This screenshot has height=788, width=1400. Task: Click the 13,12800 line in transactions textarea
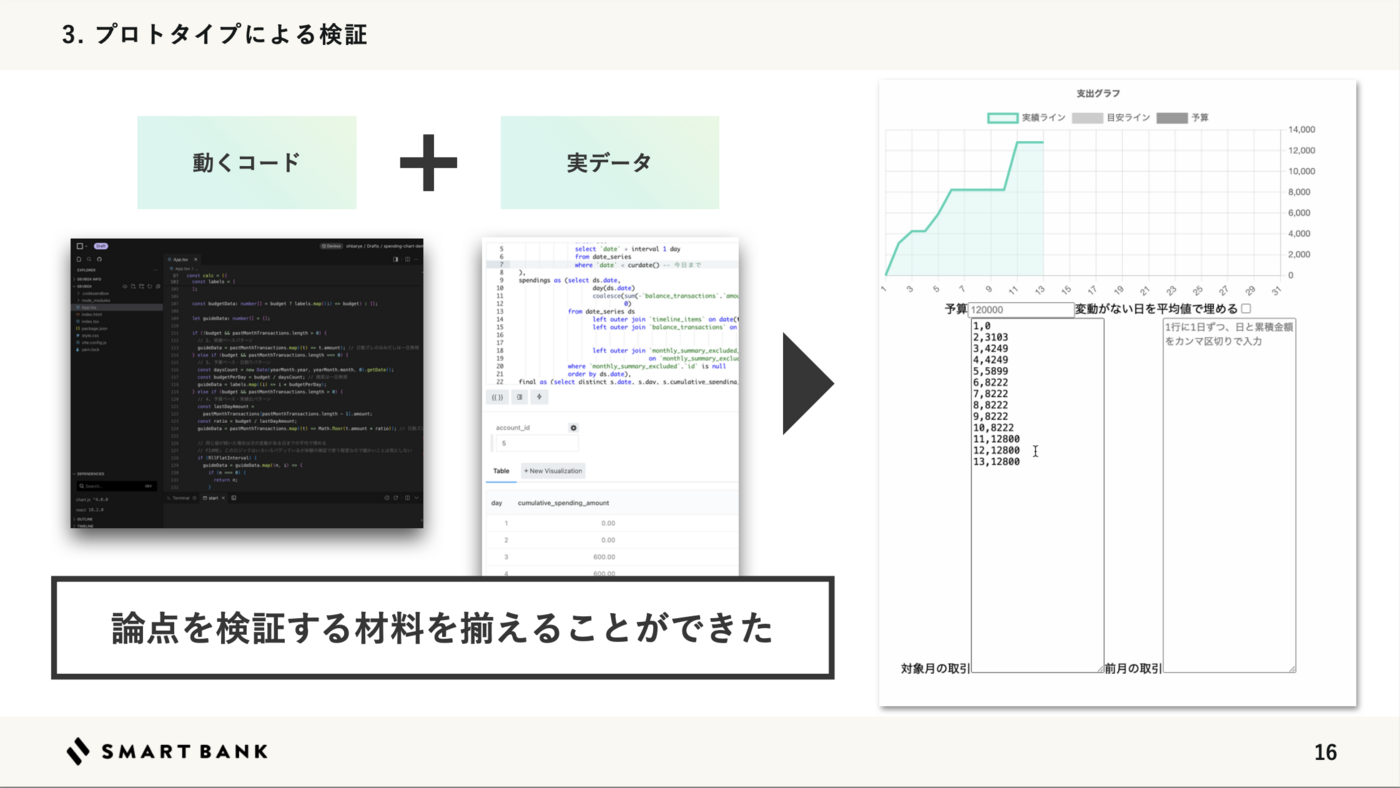pos(996,462)
